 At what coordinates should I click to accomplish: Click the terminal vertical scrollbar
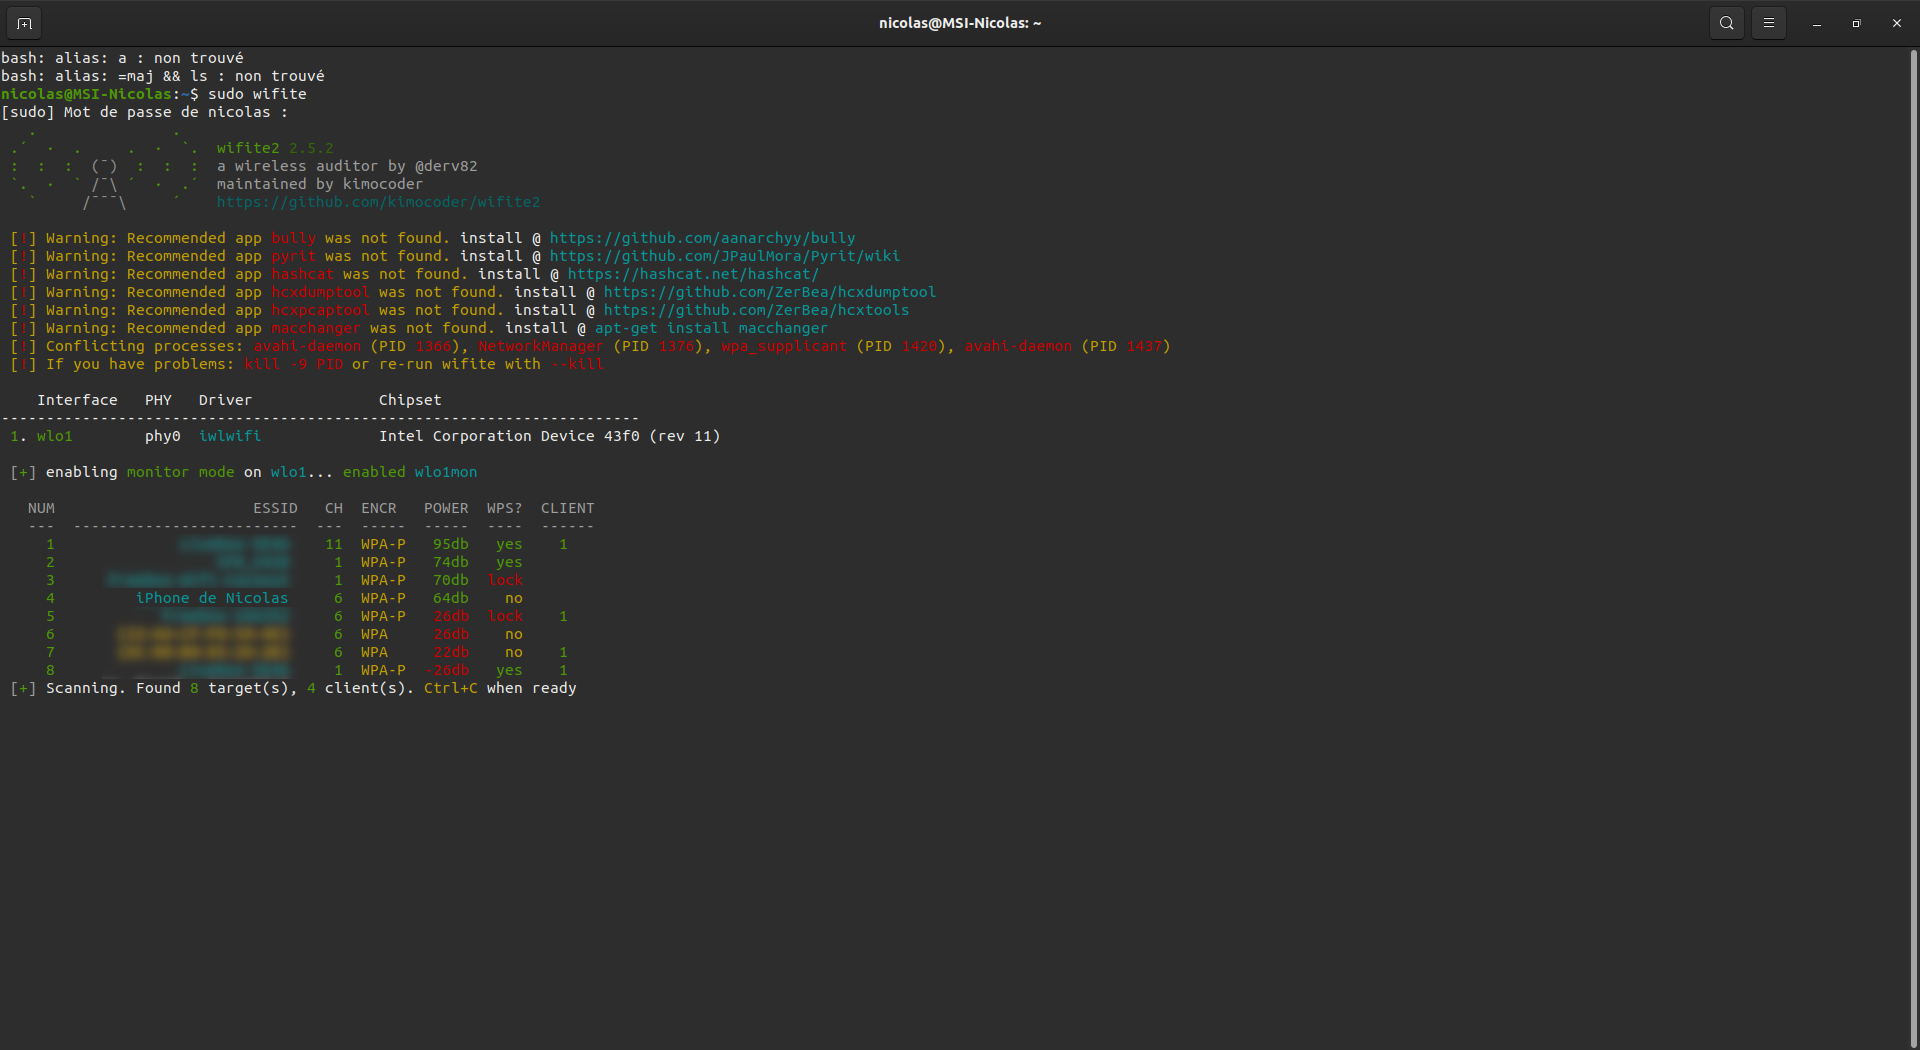(x=1913, y=540)
